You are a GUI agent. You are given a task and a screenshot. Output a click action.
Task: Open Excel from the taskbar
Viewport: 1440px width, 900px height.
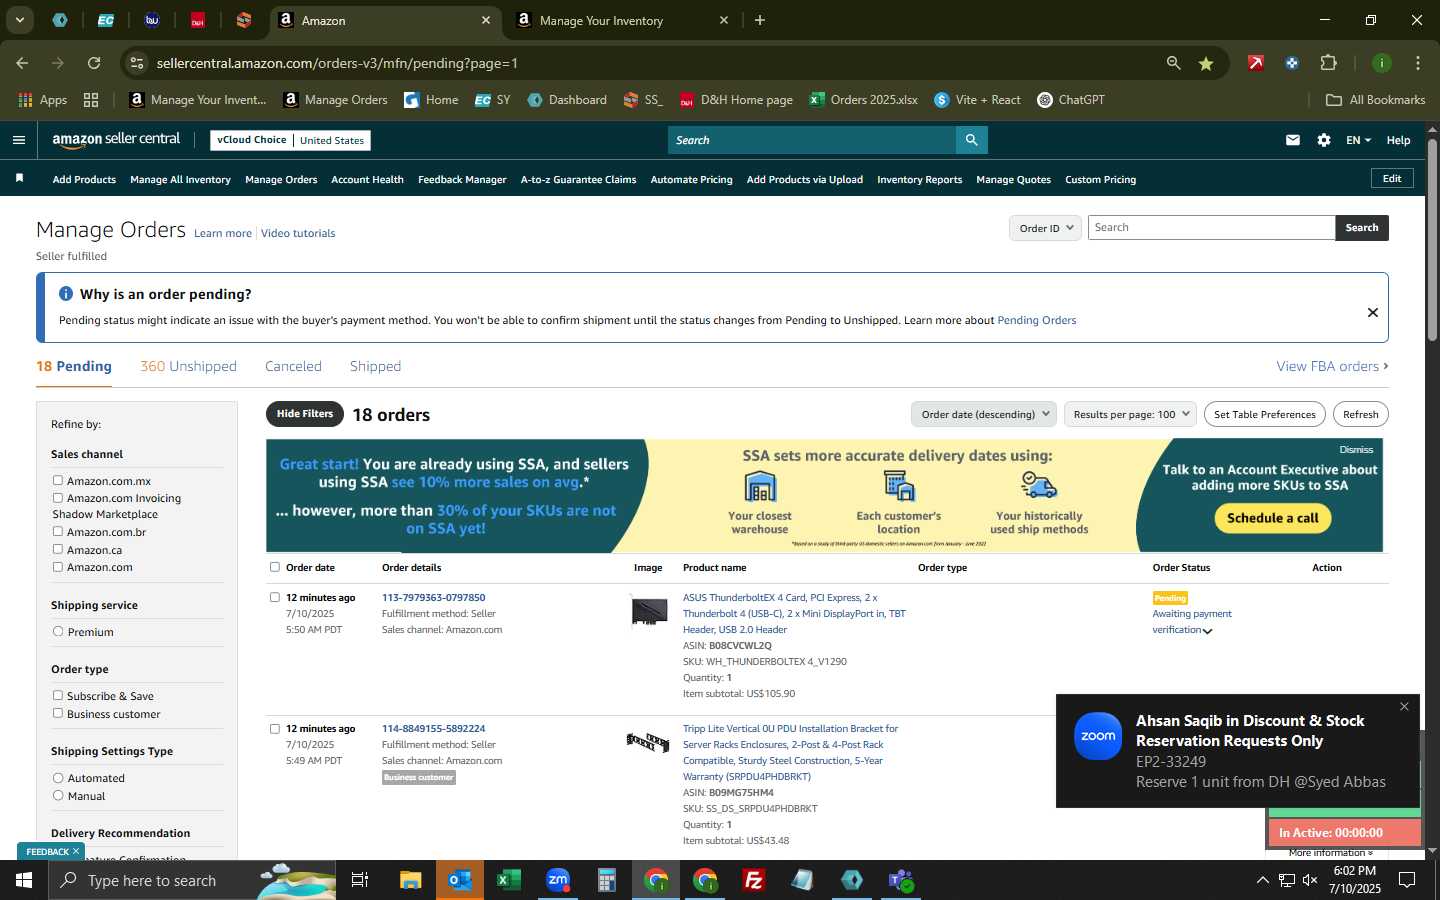coord(509,880)
